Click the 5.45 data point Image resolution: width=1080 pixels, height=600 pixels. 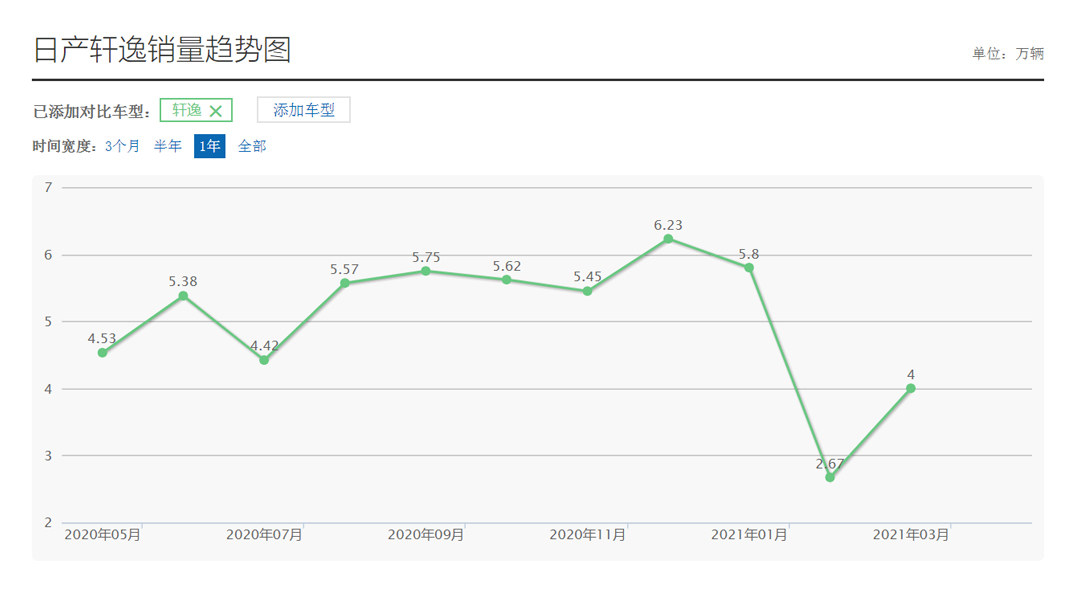pos(588,291)
